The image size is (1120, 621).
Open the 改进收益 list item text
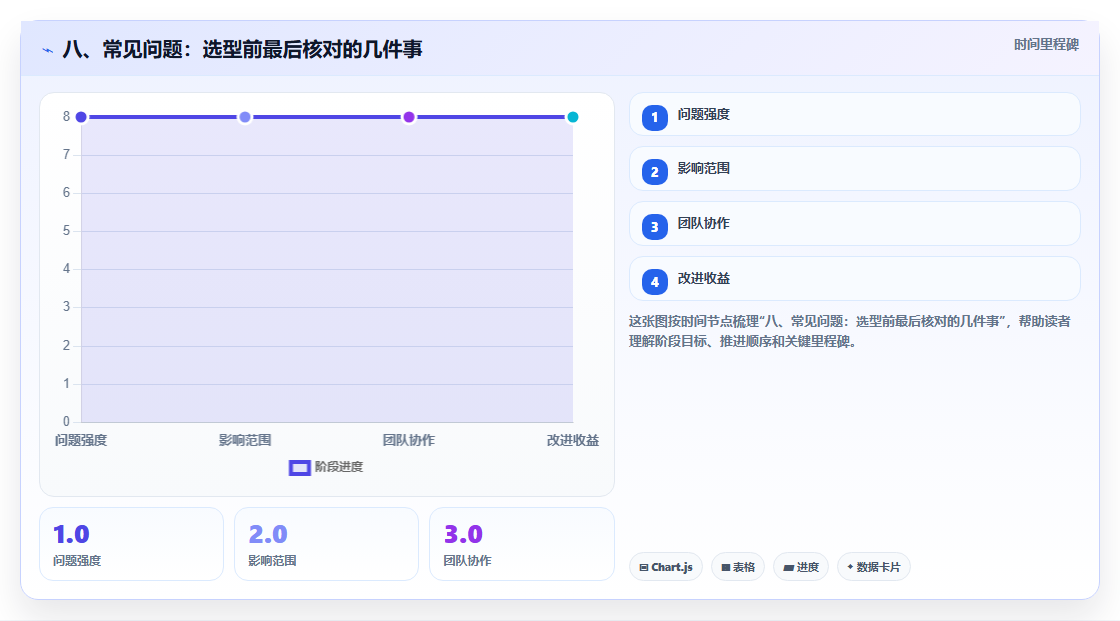704,279
